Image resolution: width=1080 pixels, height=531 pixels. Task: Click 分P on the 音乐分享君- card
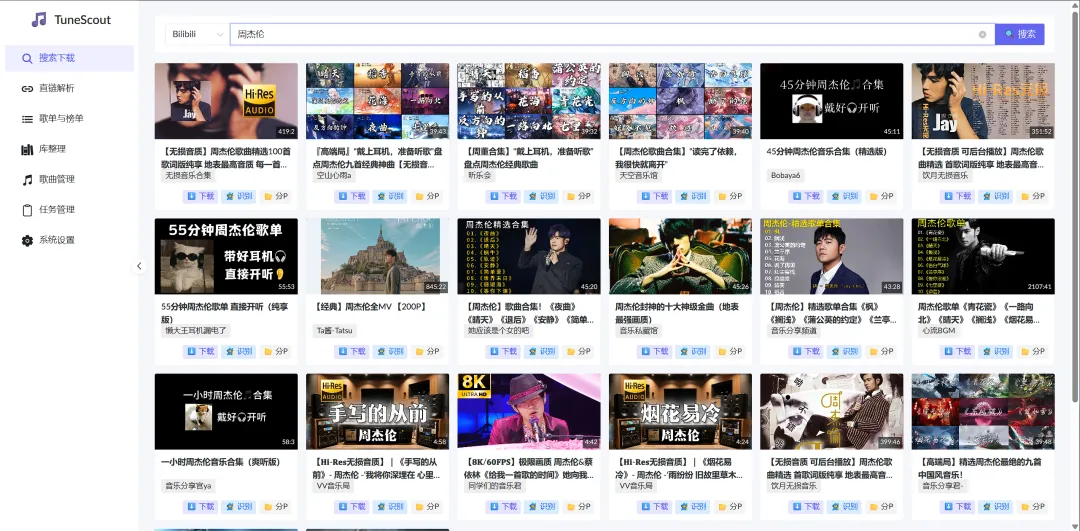tap(1033, 506)
